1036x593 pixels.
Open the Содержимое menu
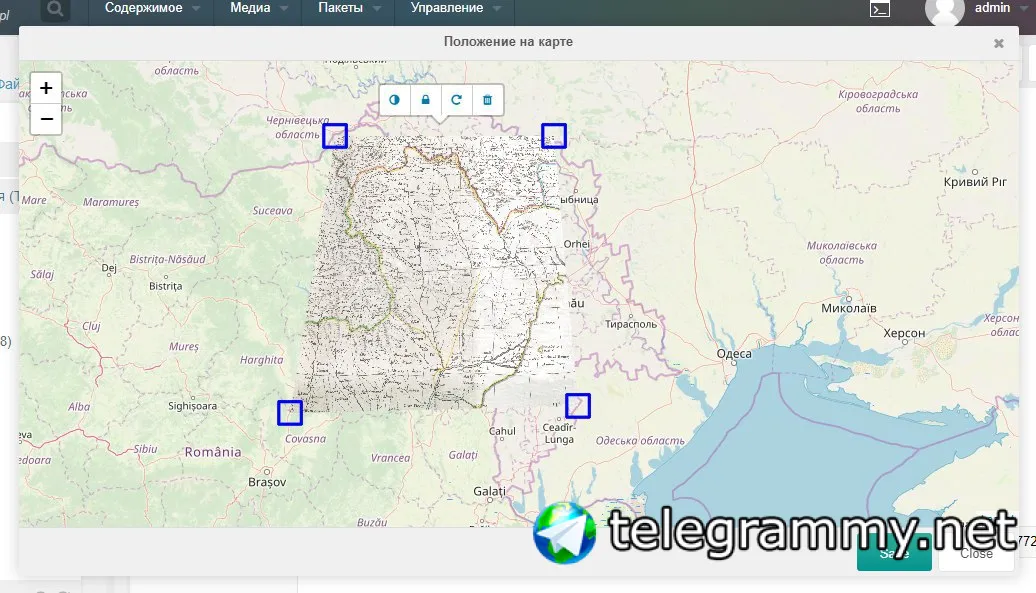click(143, 8)
